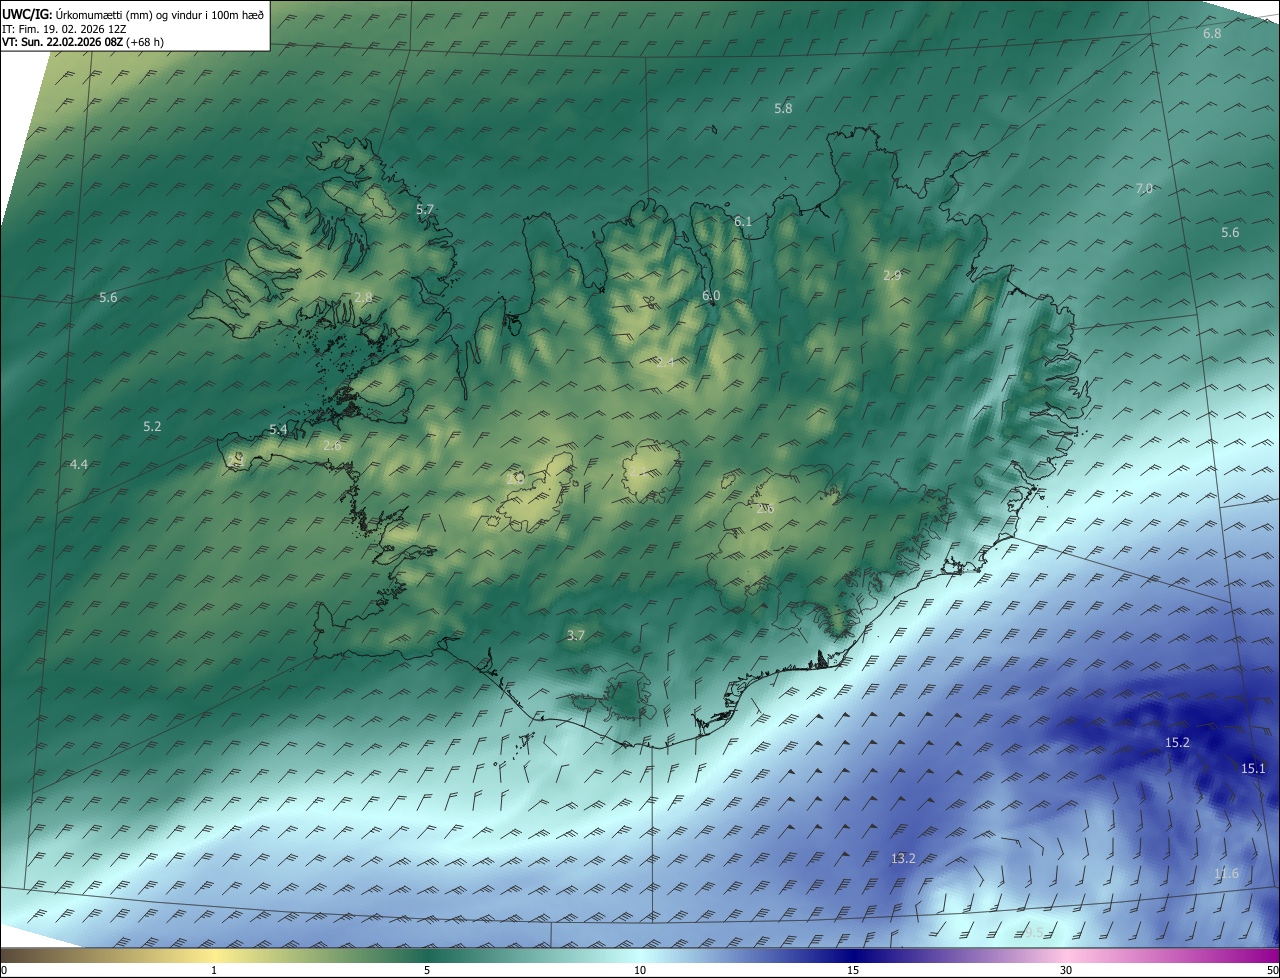Click the 5.2 value west of Snæfellsnes

[152, 426]
